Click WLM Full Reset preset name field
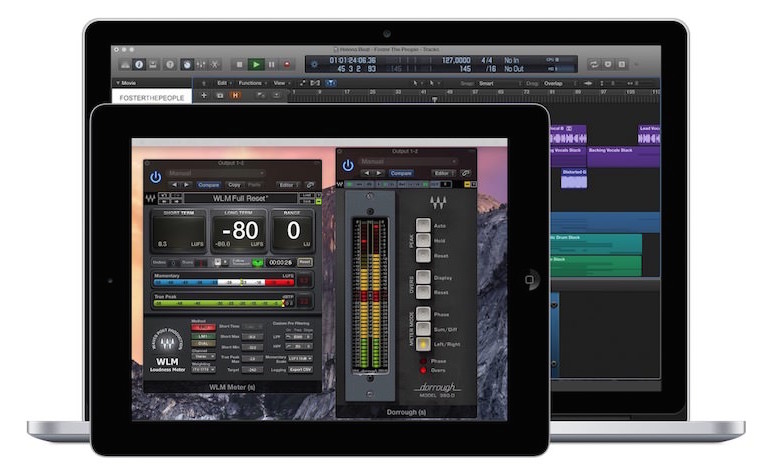The width and height of the screenshot is (777, 476). [x=240, y=198]
